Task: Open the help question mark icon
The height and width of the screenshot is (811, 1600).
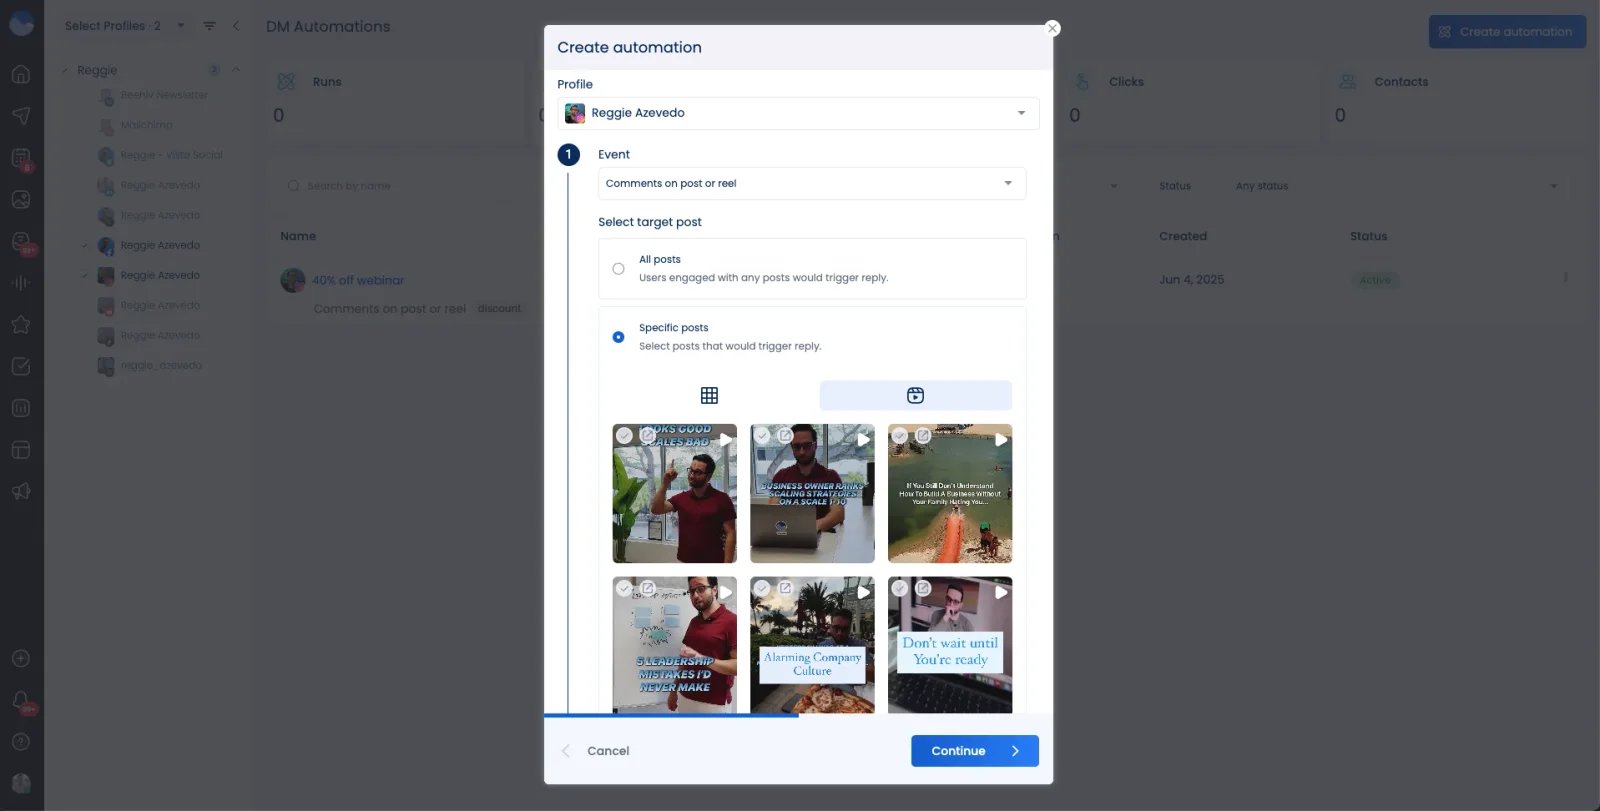Action: pyautogui.click(x=21, y=742)
